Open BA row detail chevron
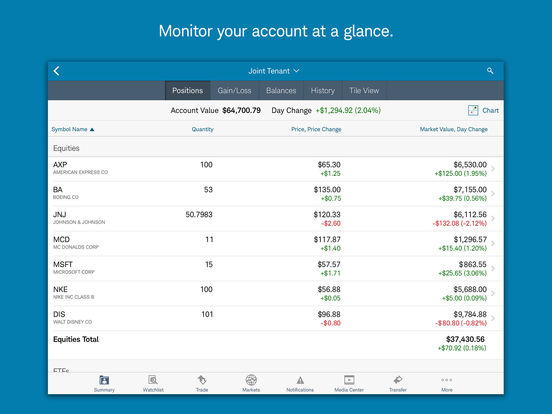 [493, 194]
